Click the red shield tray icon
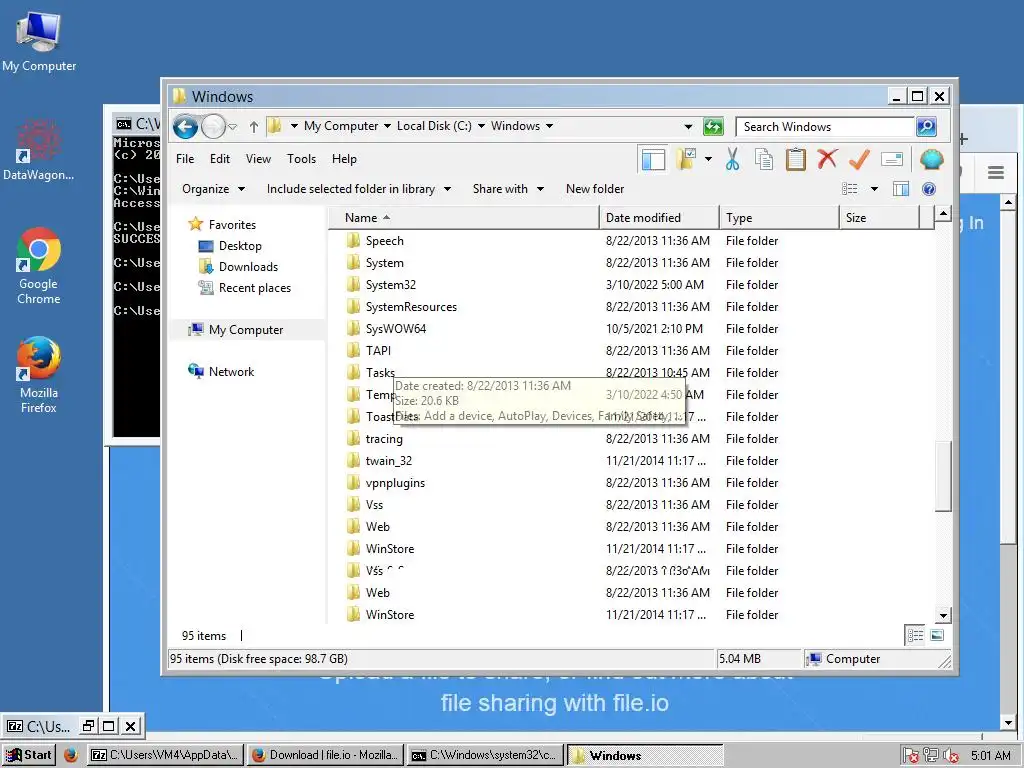Image resolution: width=1024 pixels, height=768 pixels. [911, 756]
